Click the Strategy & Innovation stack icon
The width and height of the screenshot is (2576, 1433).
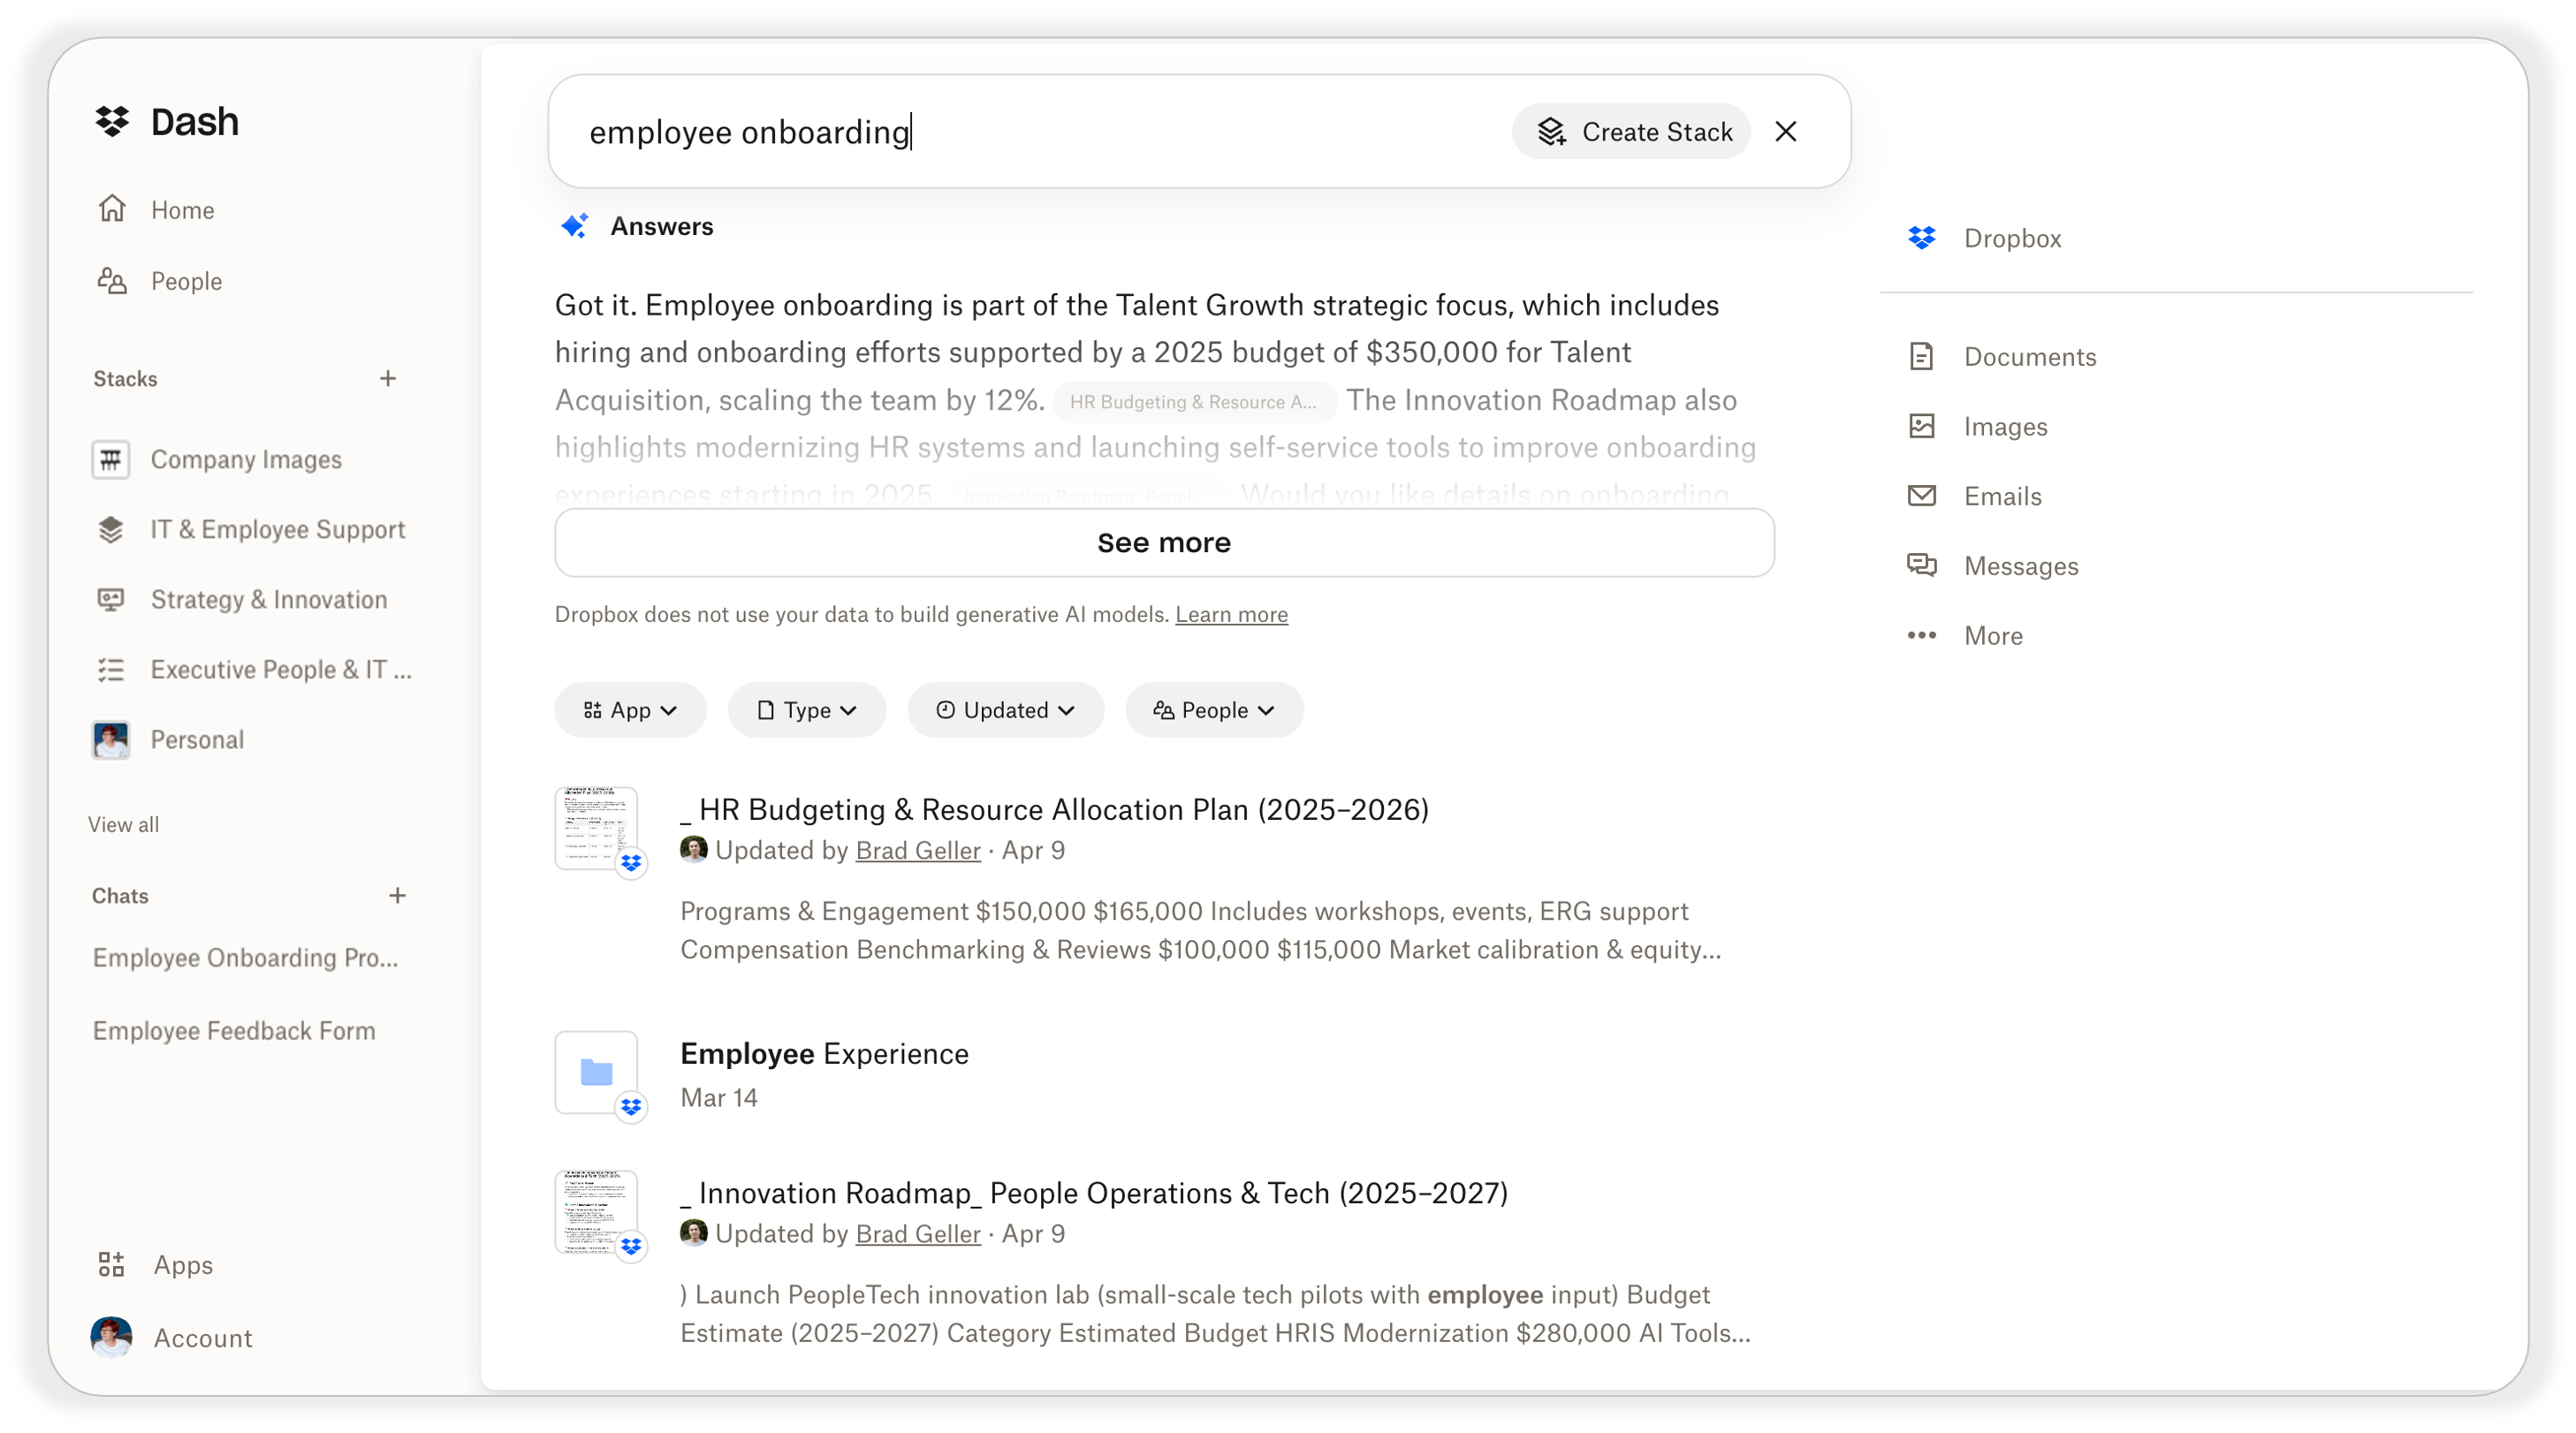[111, 599]
